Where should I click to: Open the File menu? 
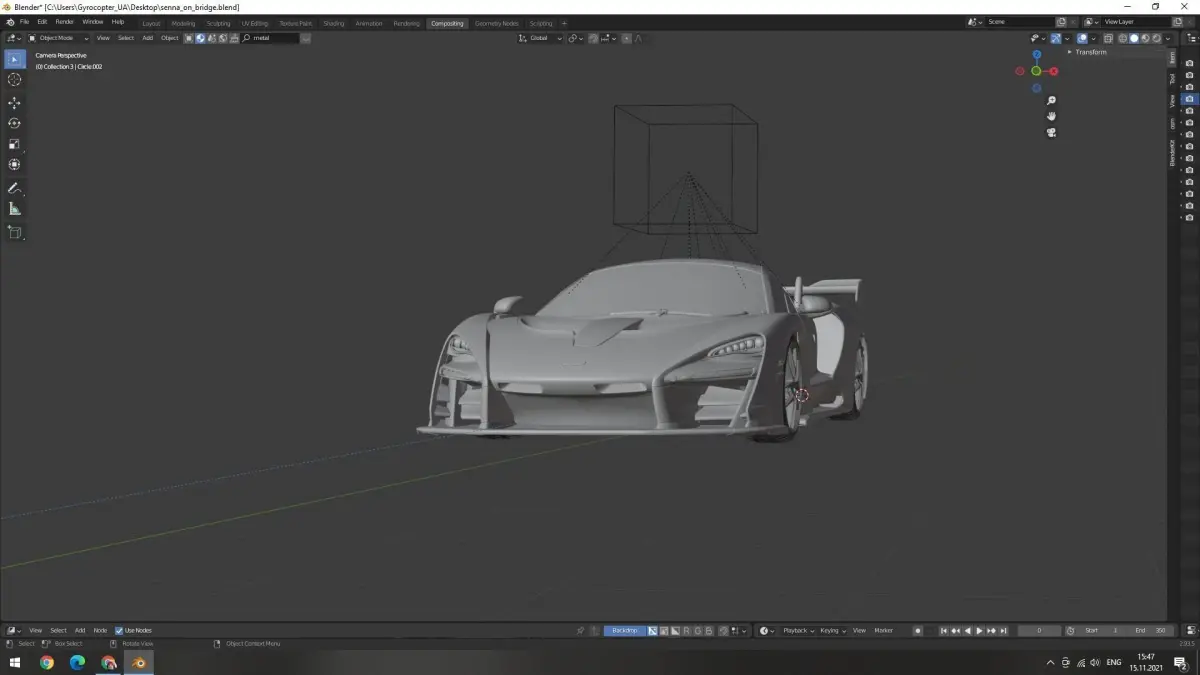point(24,22)
